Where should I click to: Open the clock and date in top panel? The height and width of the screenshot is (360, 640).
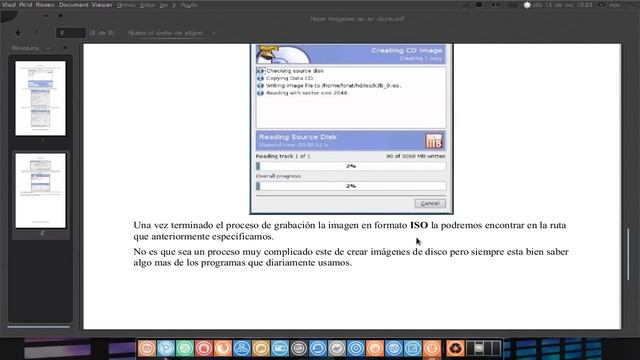coord(563,5)
